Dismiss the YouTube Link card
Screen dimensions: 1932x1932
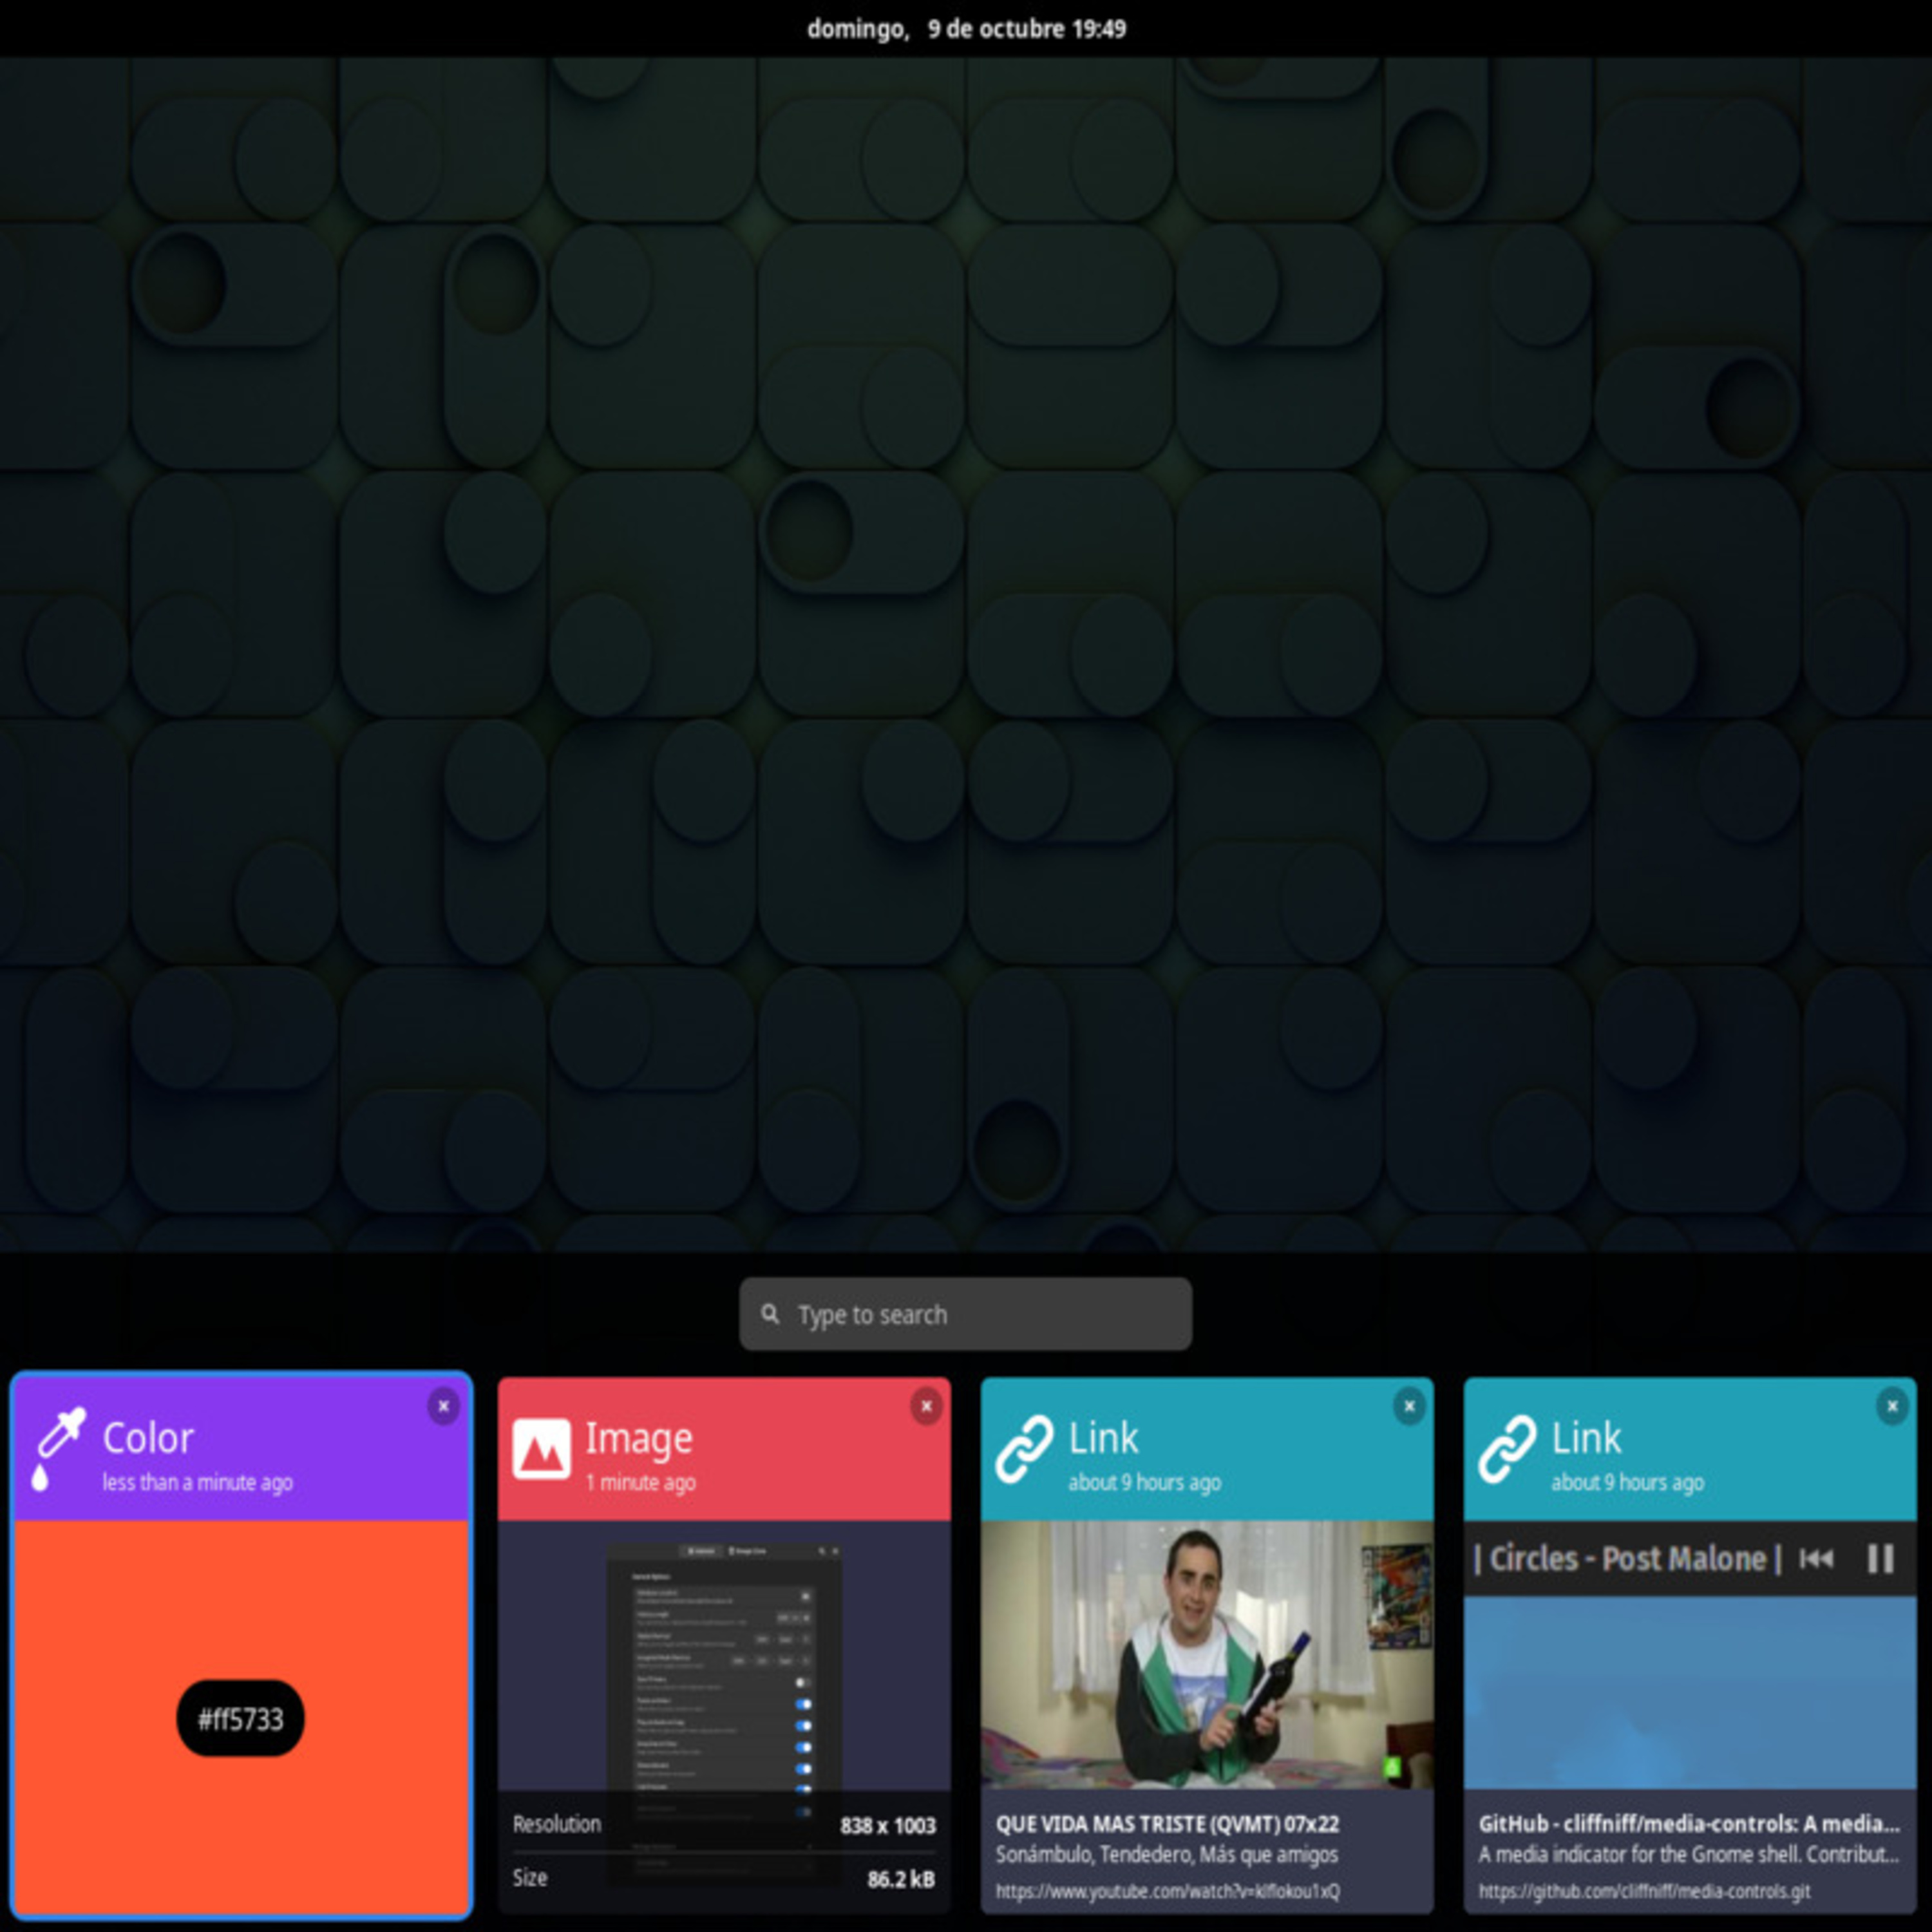click(1409, 1406)
